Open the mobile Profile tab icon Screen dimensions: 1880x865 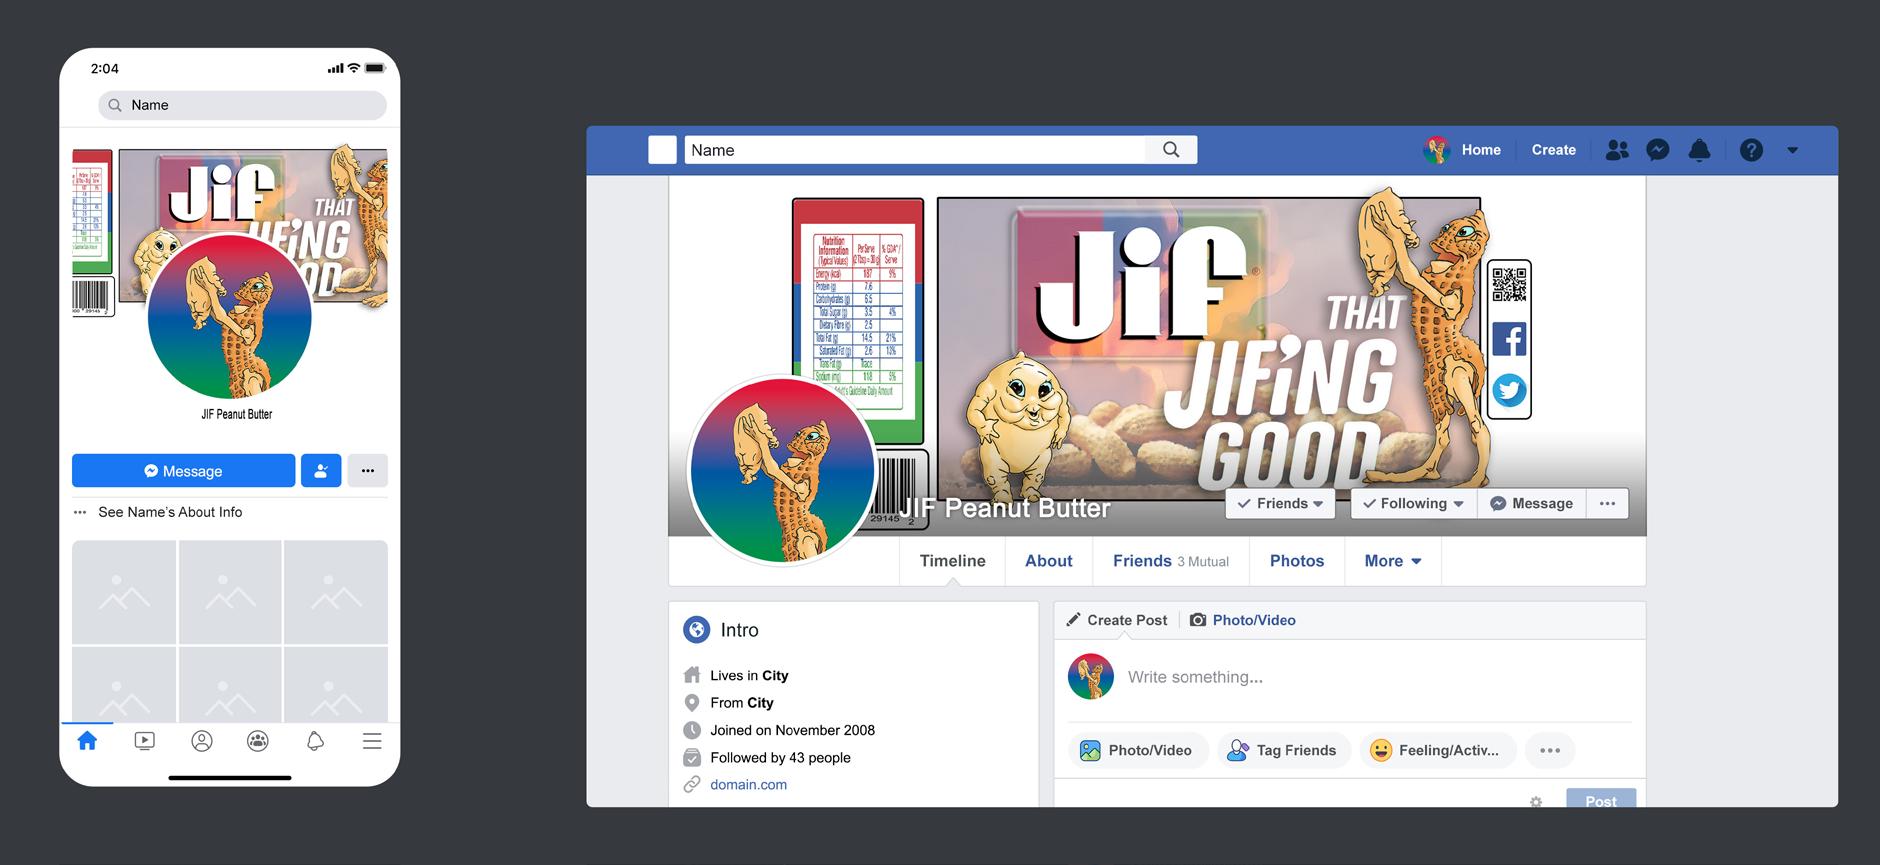point(202,741)
